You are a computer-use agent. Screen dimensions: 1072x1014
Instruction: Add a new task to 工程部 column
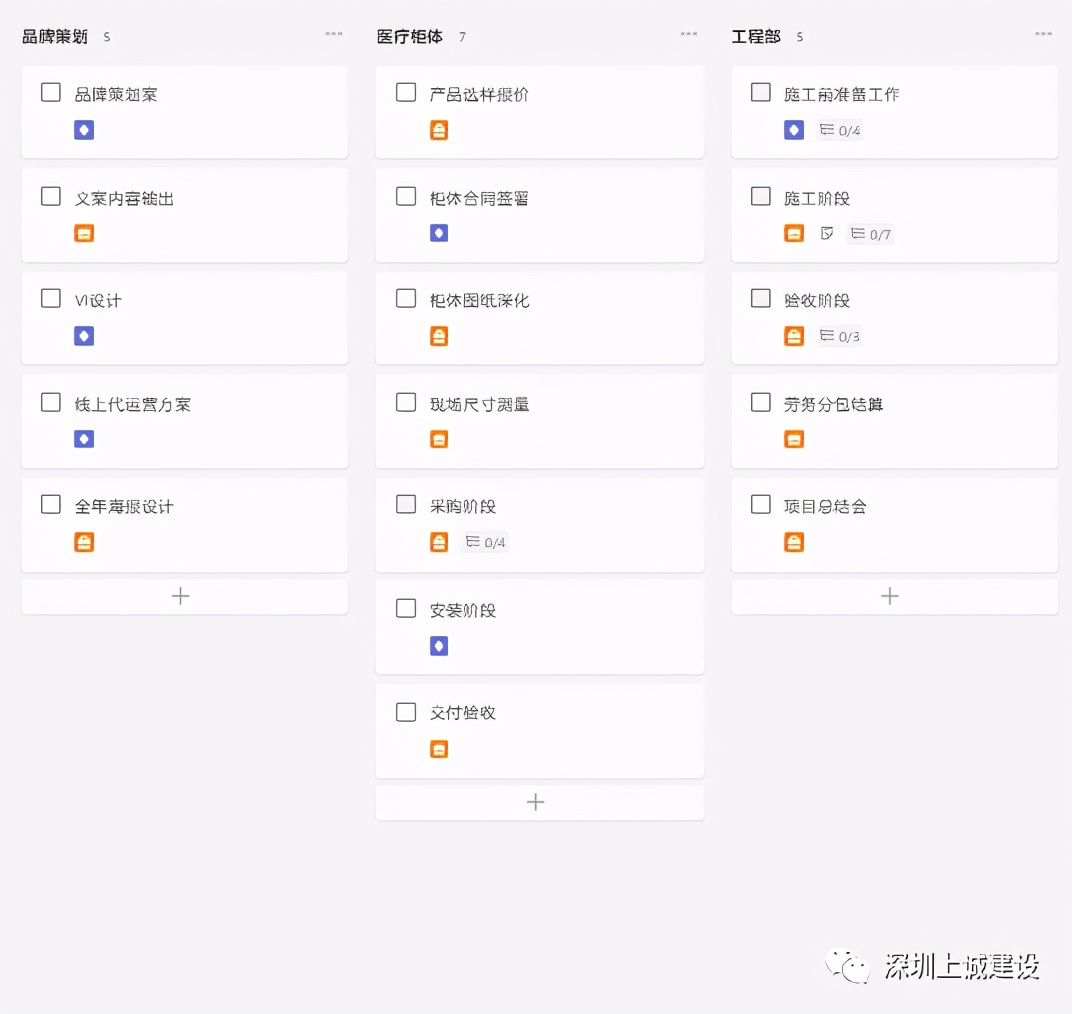click(890, 596)
